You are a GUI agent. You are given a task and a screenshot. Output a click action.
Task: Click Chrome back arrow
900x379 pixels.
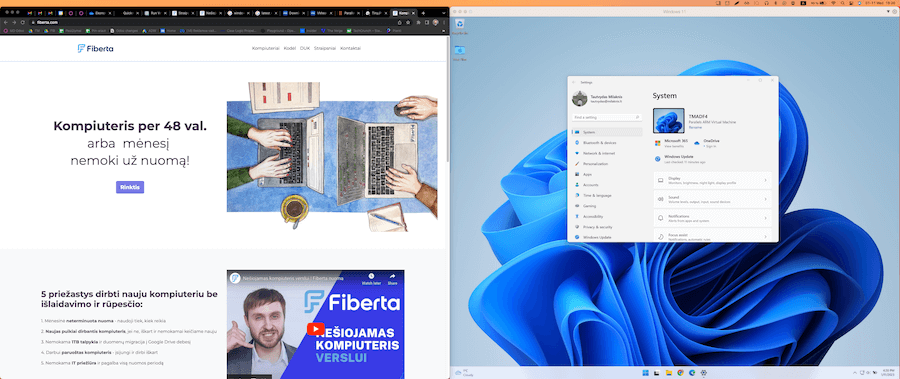(5, 22)
